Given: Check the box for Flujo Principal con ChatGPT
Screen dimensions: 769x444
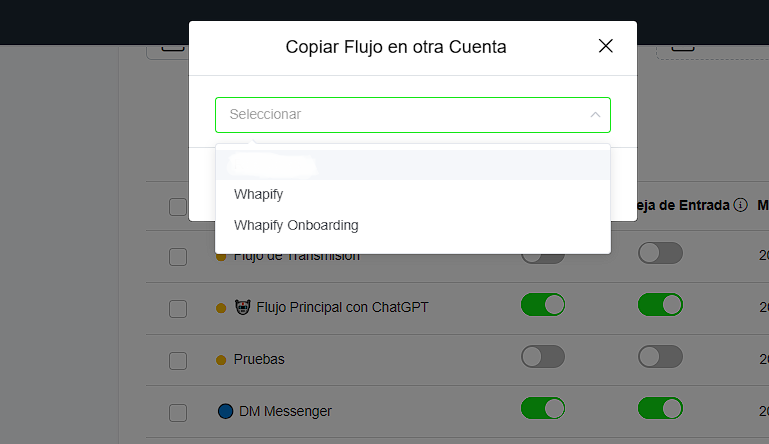Looking at the screenshot, I should (x=178, y=308).
